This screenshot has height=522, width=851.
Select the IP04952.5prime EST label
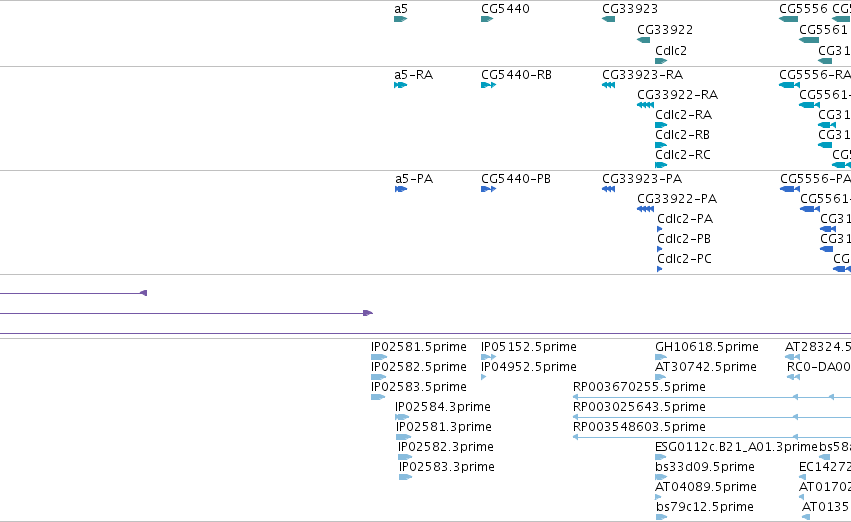pyautogui.click(x=529, y=367)
